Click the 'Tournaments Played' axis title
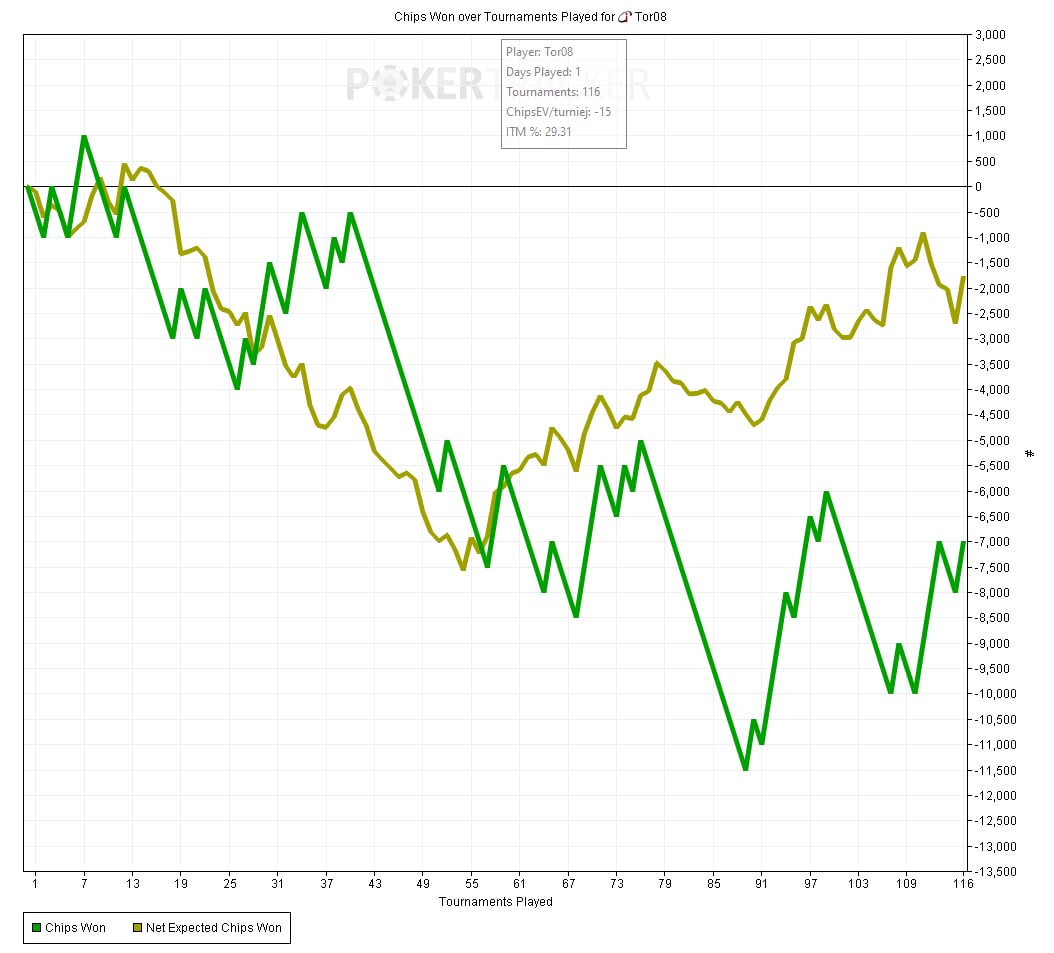 click(x=495, y=902)
